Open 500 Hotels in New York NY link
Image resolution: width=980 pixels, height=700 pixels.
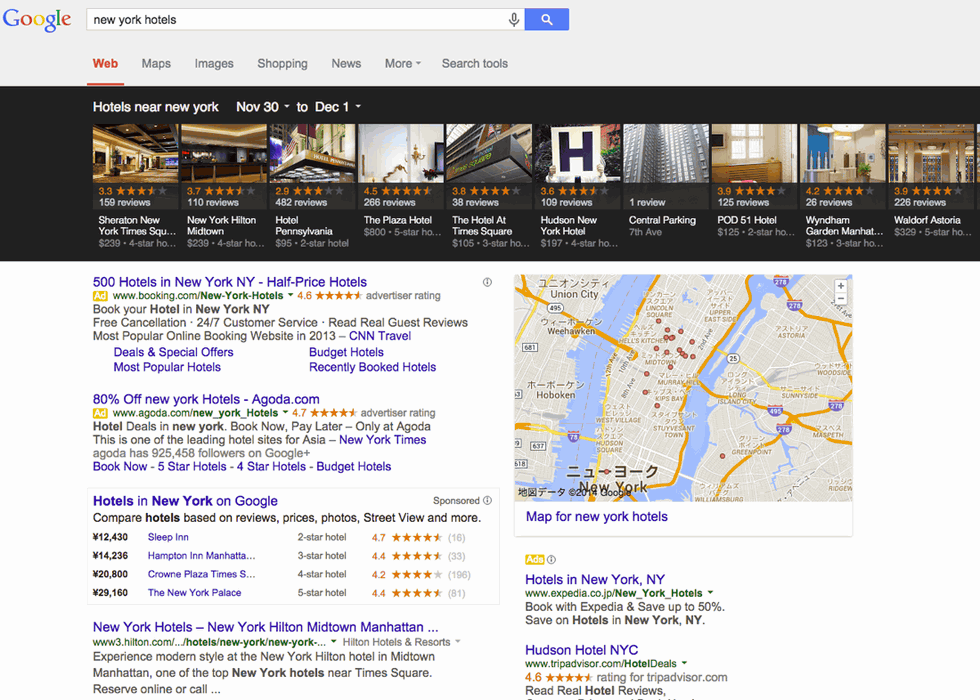(x=230, y=282)
